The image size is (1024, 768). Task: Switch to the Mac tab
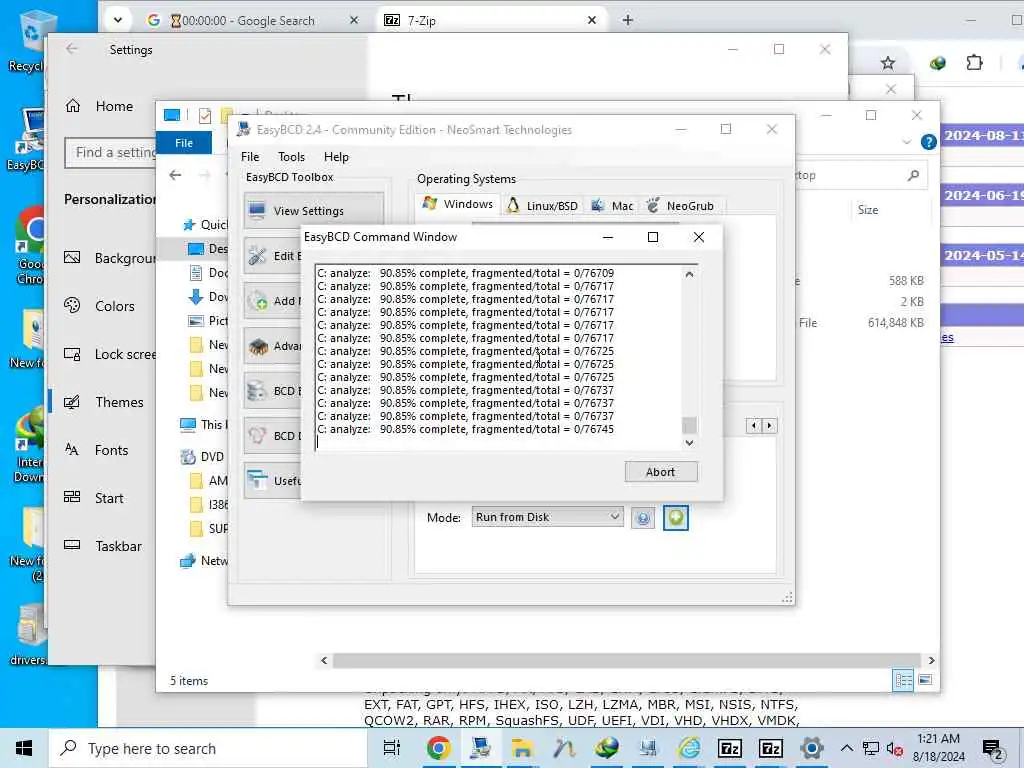tap(612, 206)
